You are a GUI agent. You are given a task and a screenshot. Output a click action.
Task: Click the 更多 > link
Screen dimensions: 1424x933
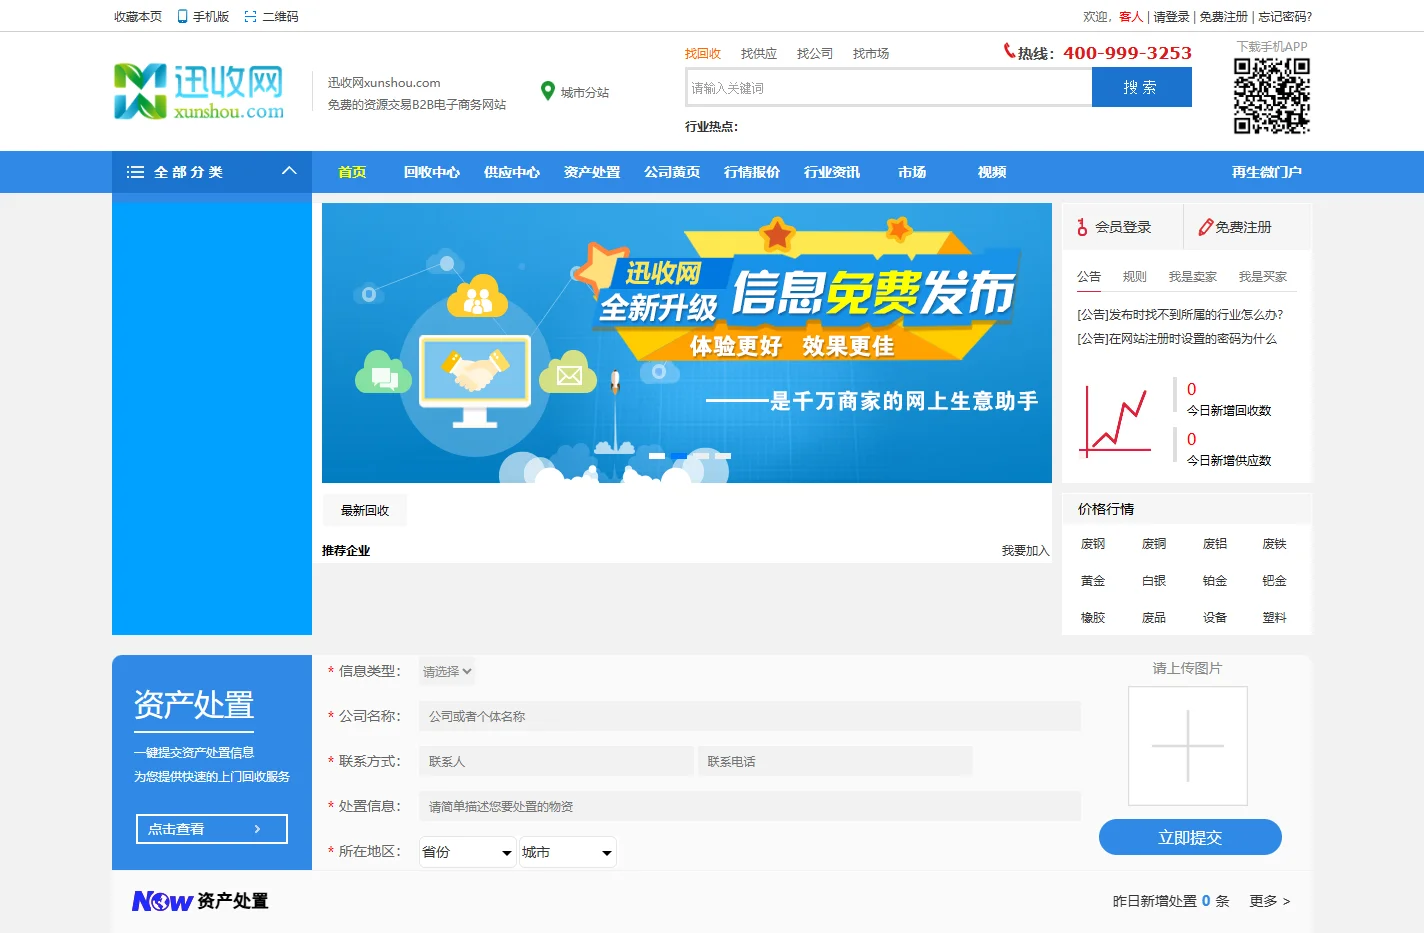1270,901
